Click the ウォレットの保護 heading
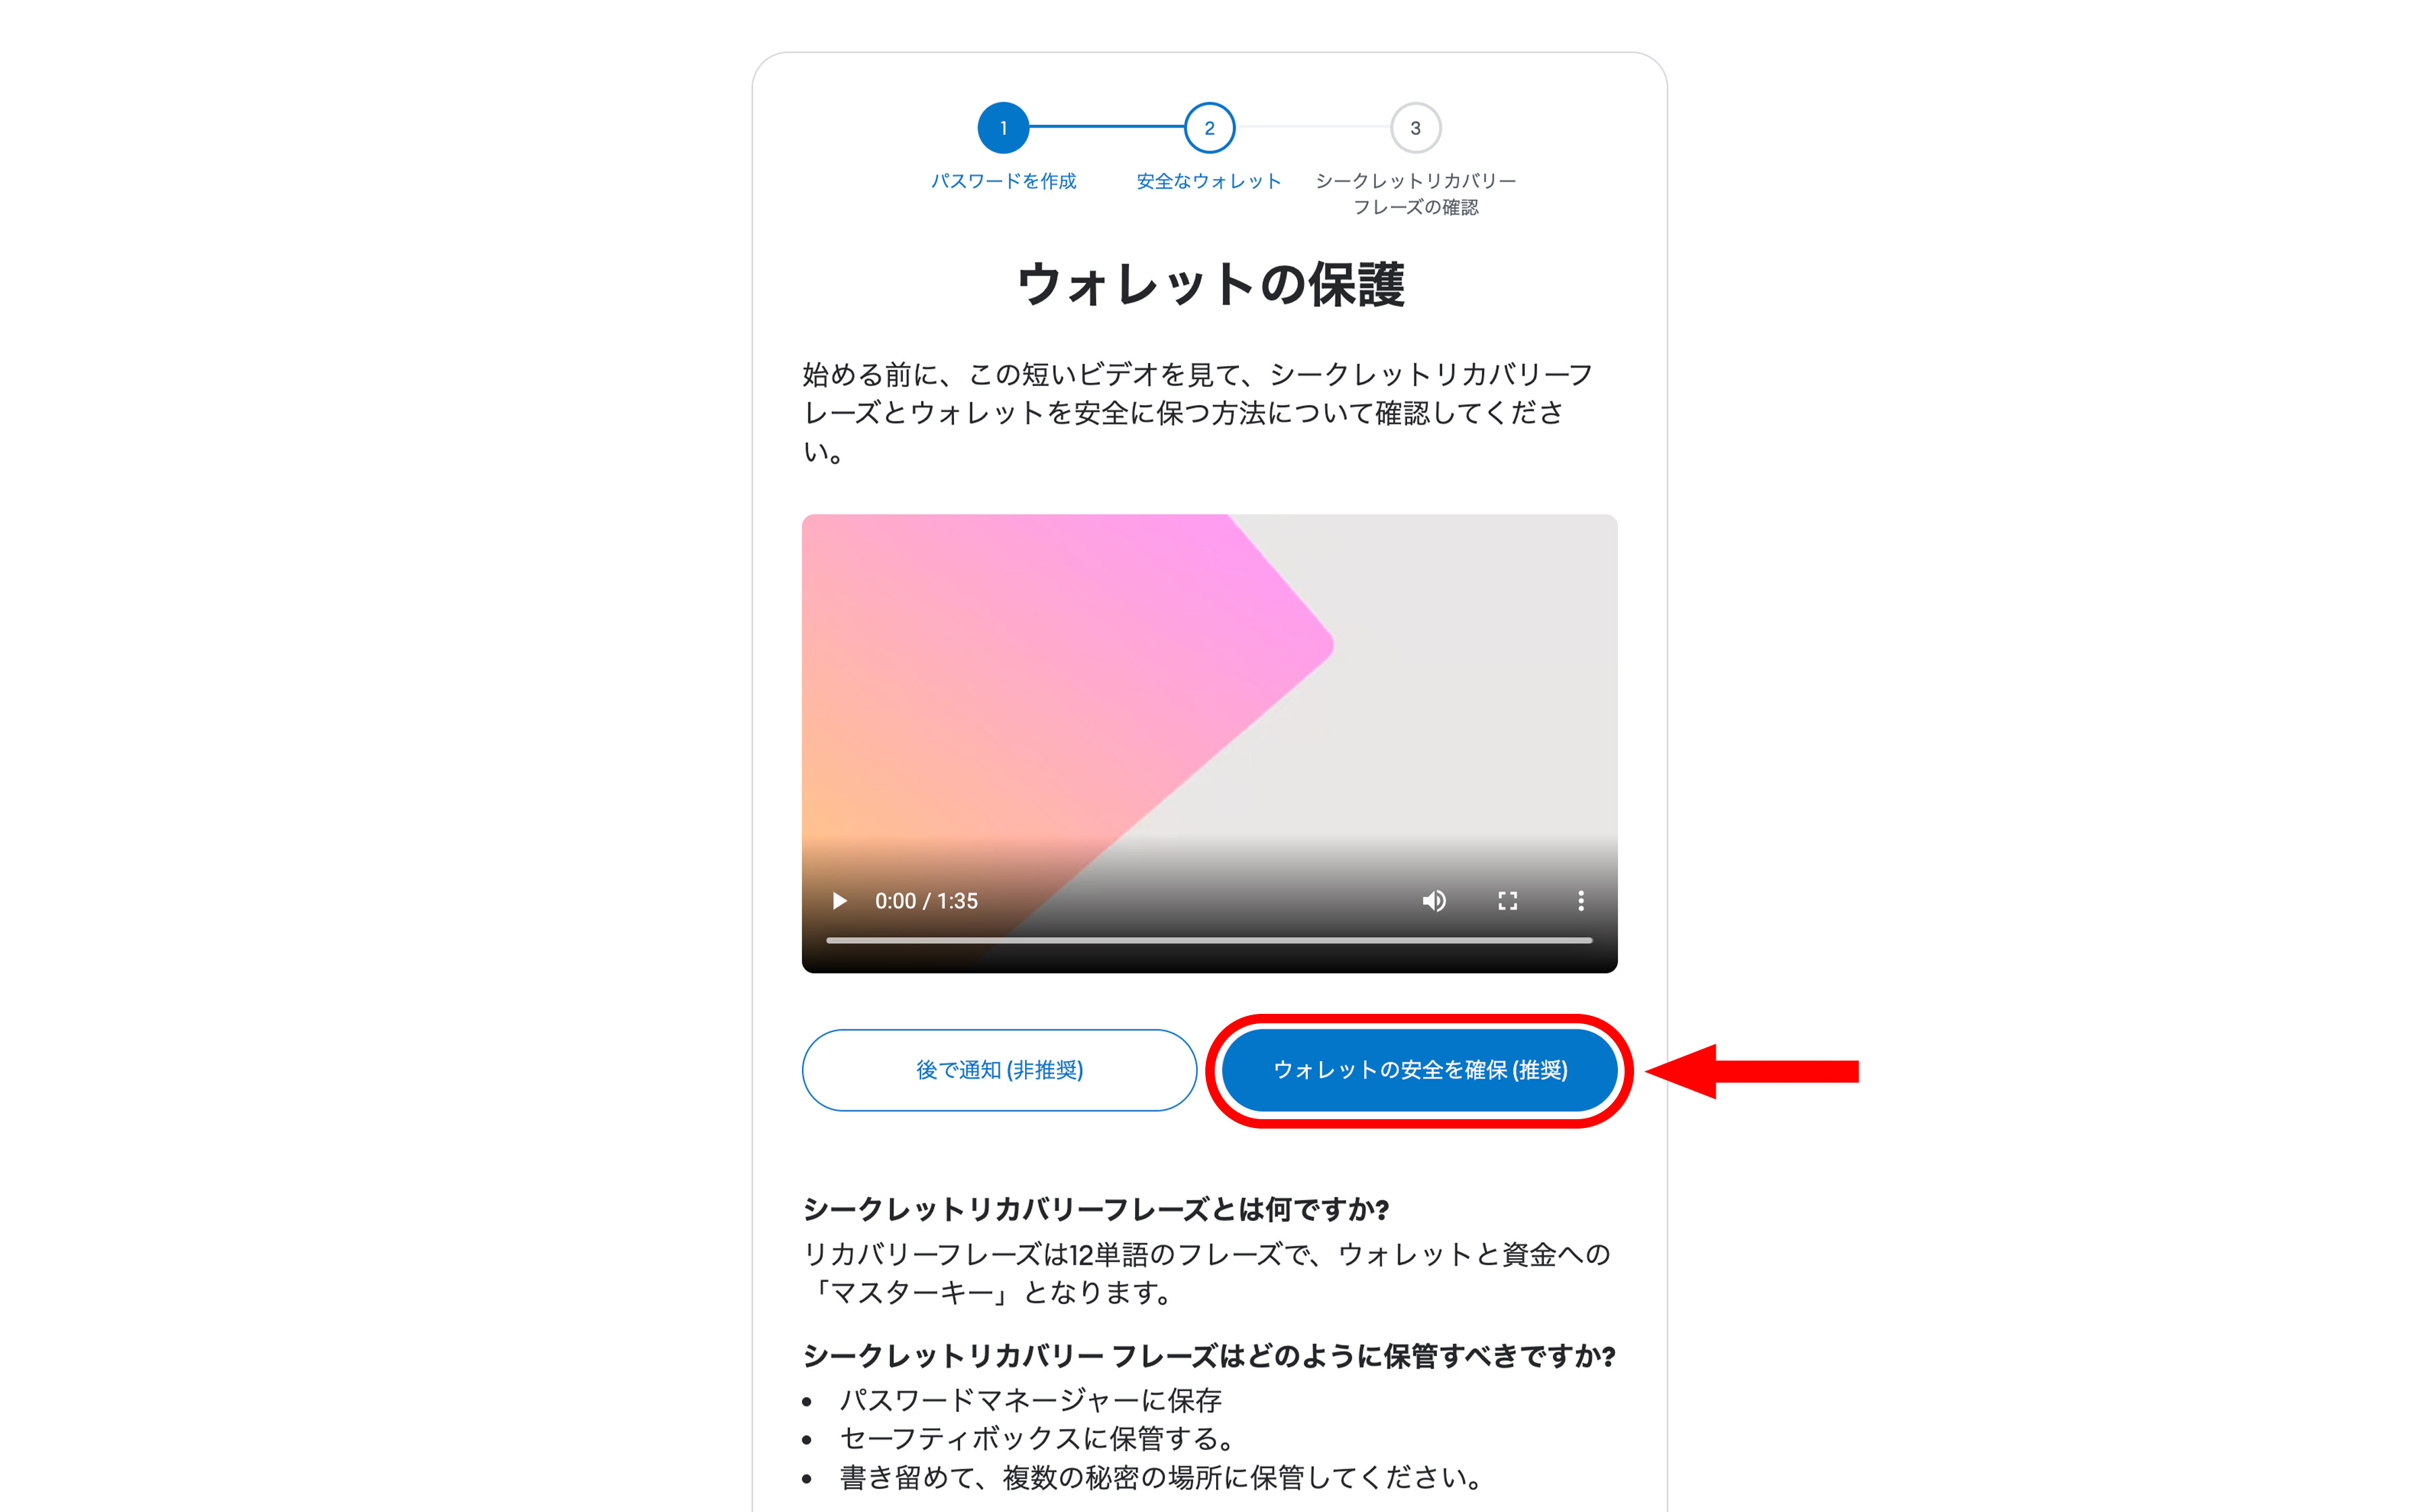This screenshot has height=1512, width=2420. tap(1210, 285)
